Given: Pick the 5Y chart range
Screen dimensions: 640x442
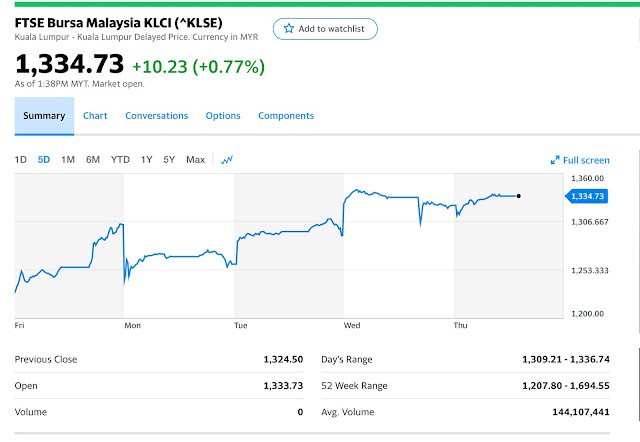Looking at the screenshot, I should coord(169,160).
